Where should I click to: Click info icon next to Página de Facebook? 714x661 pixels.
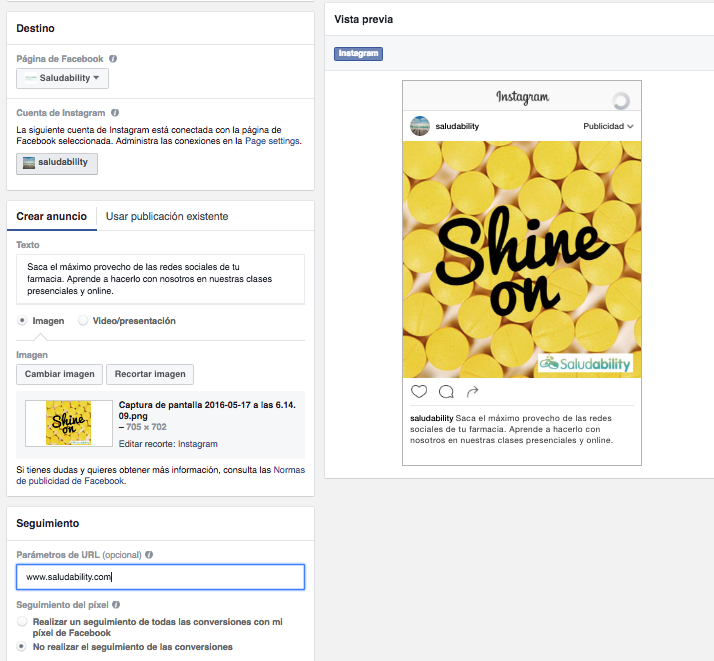point(113,59)
